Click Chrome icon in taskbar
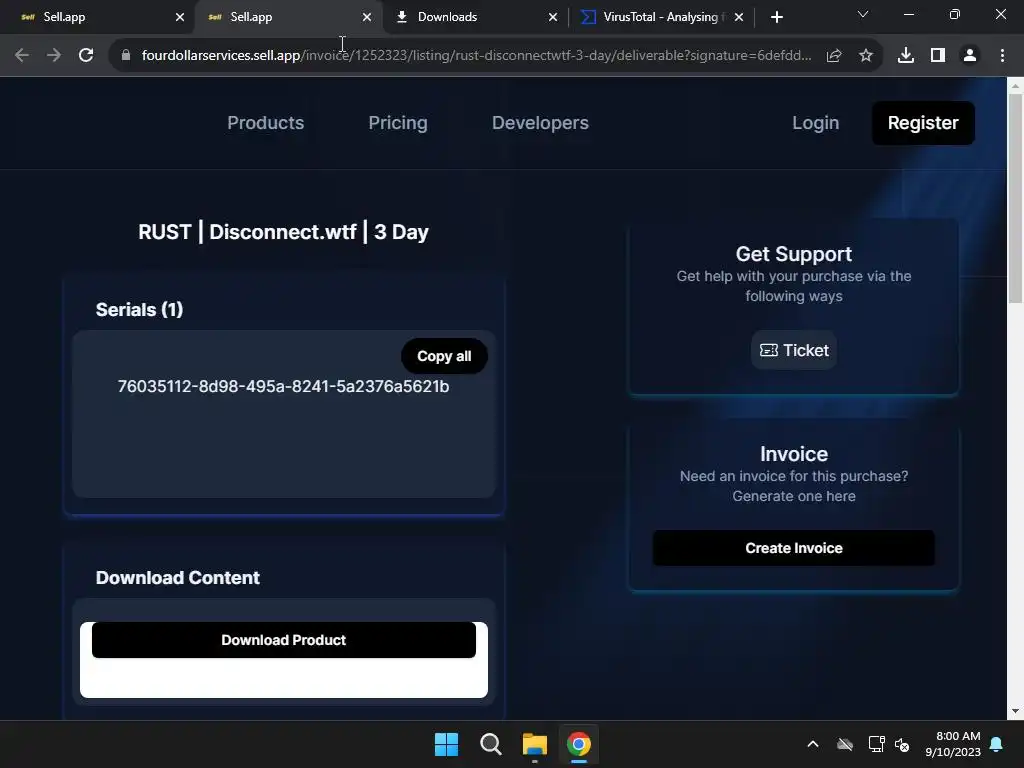1024x768 pixels. [579, 744]
